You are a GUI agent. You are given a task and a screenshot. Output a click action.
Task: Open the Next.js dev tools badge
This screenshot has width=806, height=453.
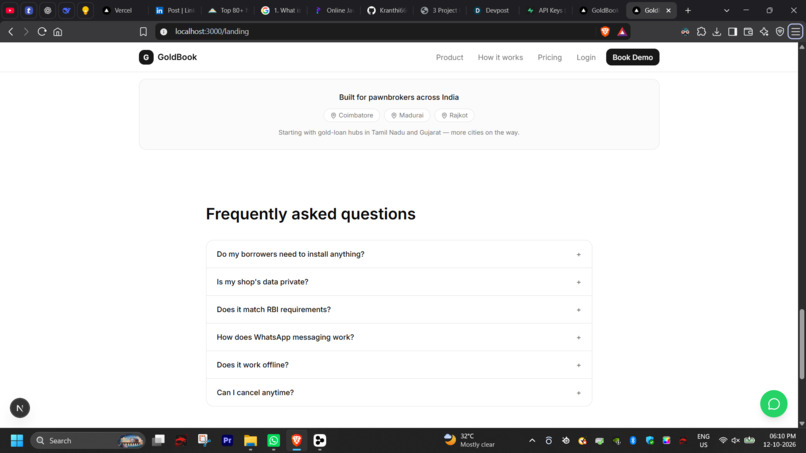tap(20, 408)
